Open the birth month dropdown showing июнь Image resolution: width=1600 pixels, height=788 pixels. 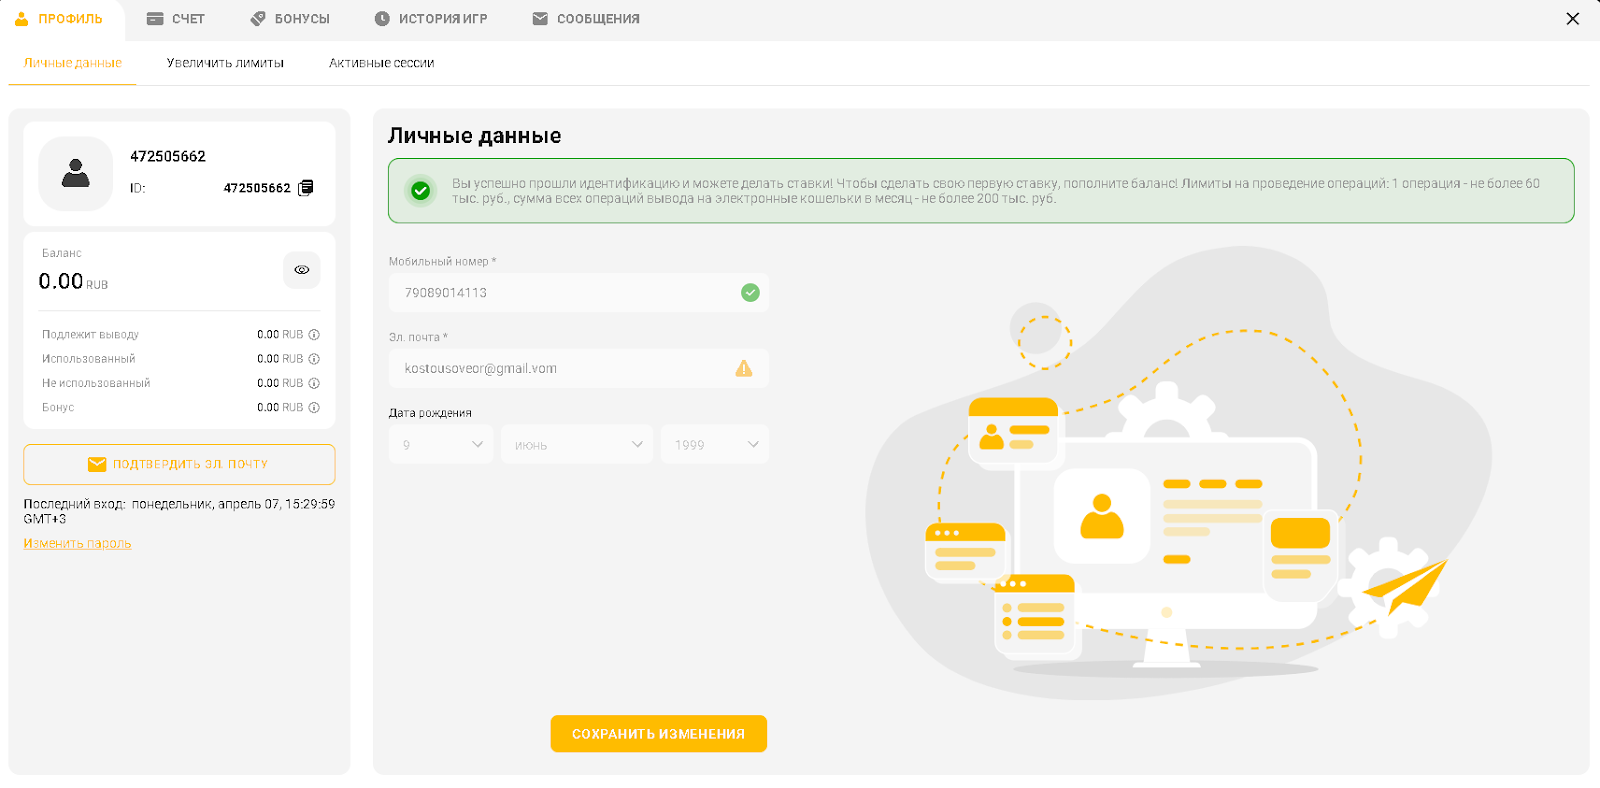click(x=577, y=444)
